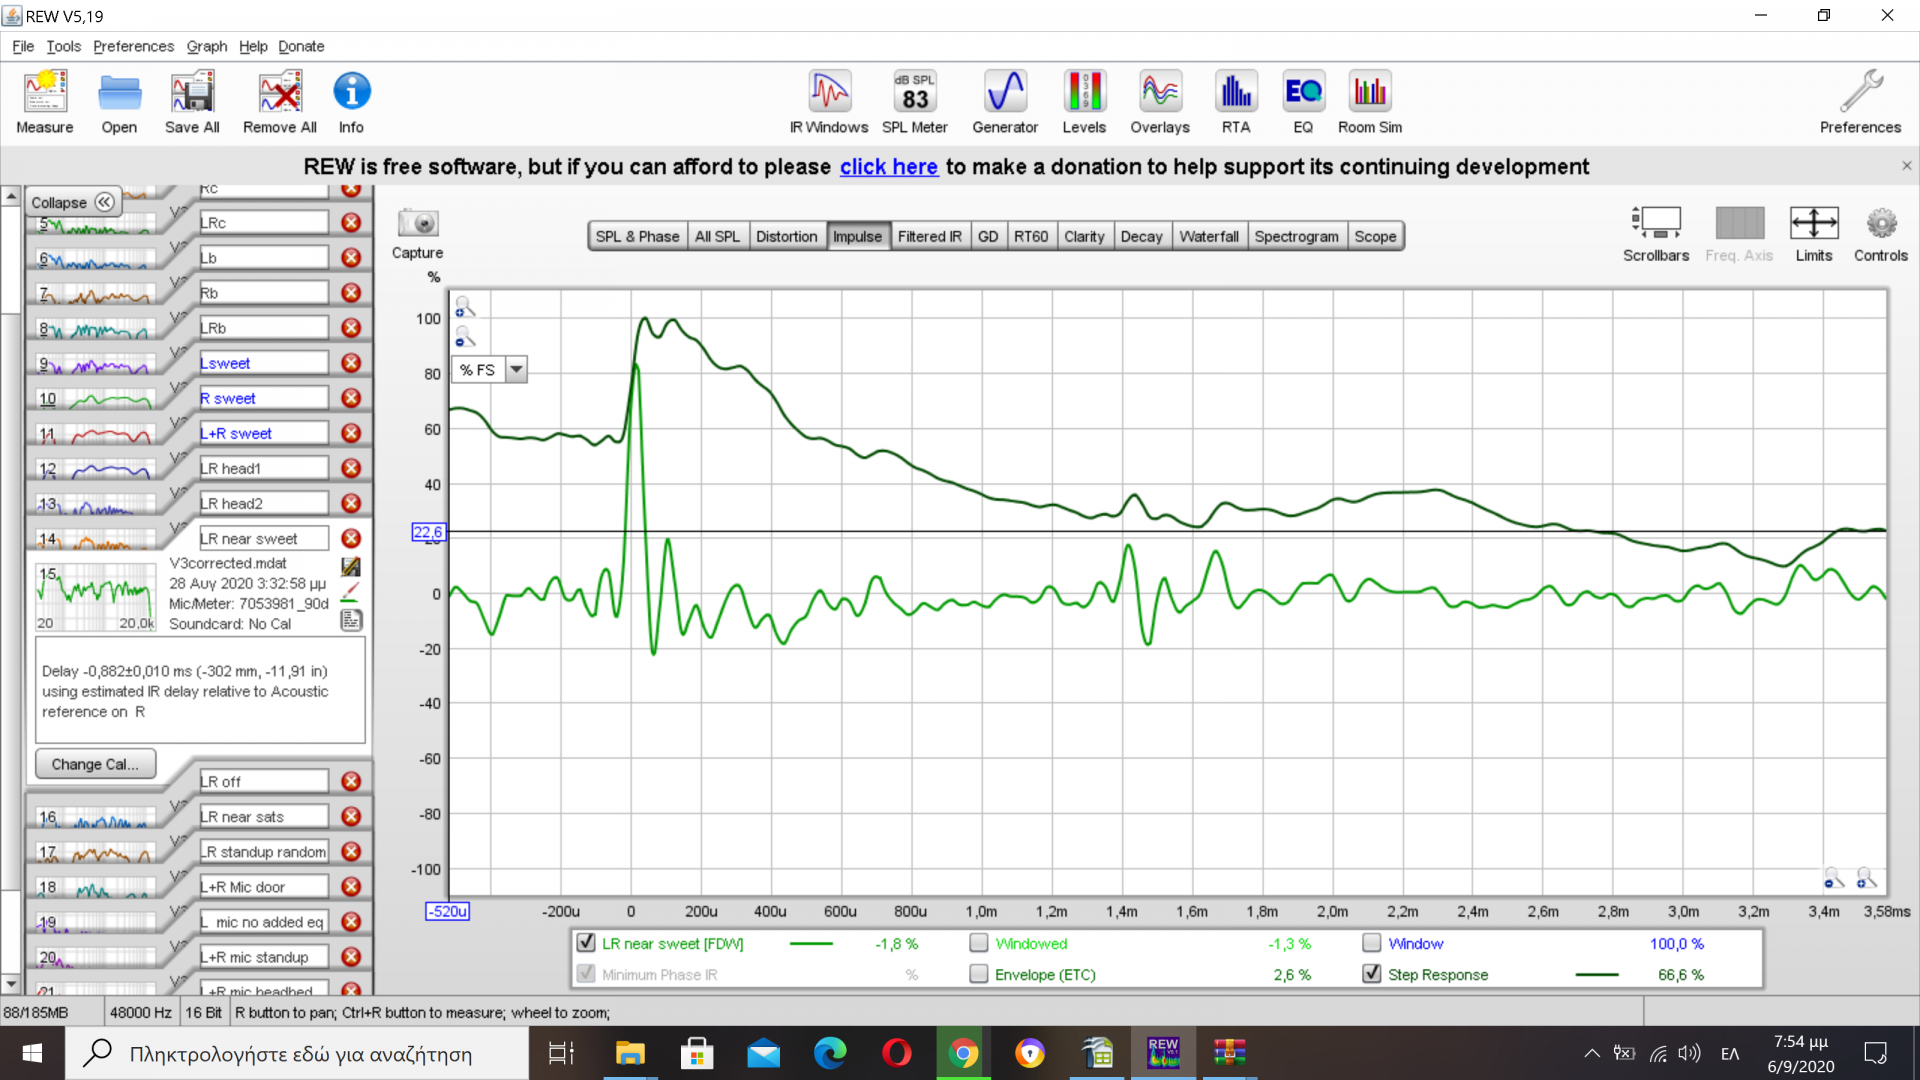This screenshot has height=1080, width=1920.
Task: Remove the L+R Mic door measurement
Action: point(351,886)
